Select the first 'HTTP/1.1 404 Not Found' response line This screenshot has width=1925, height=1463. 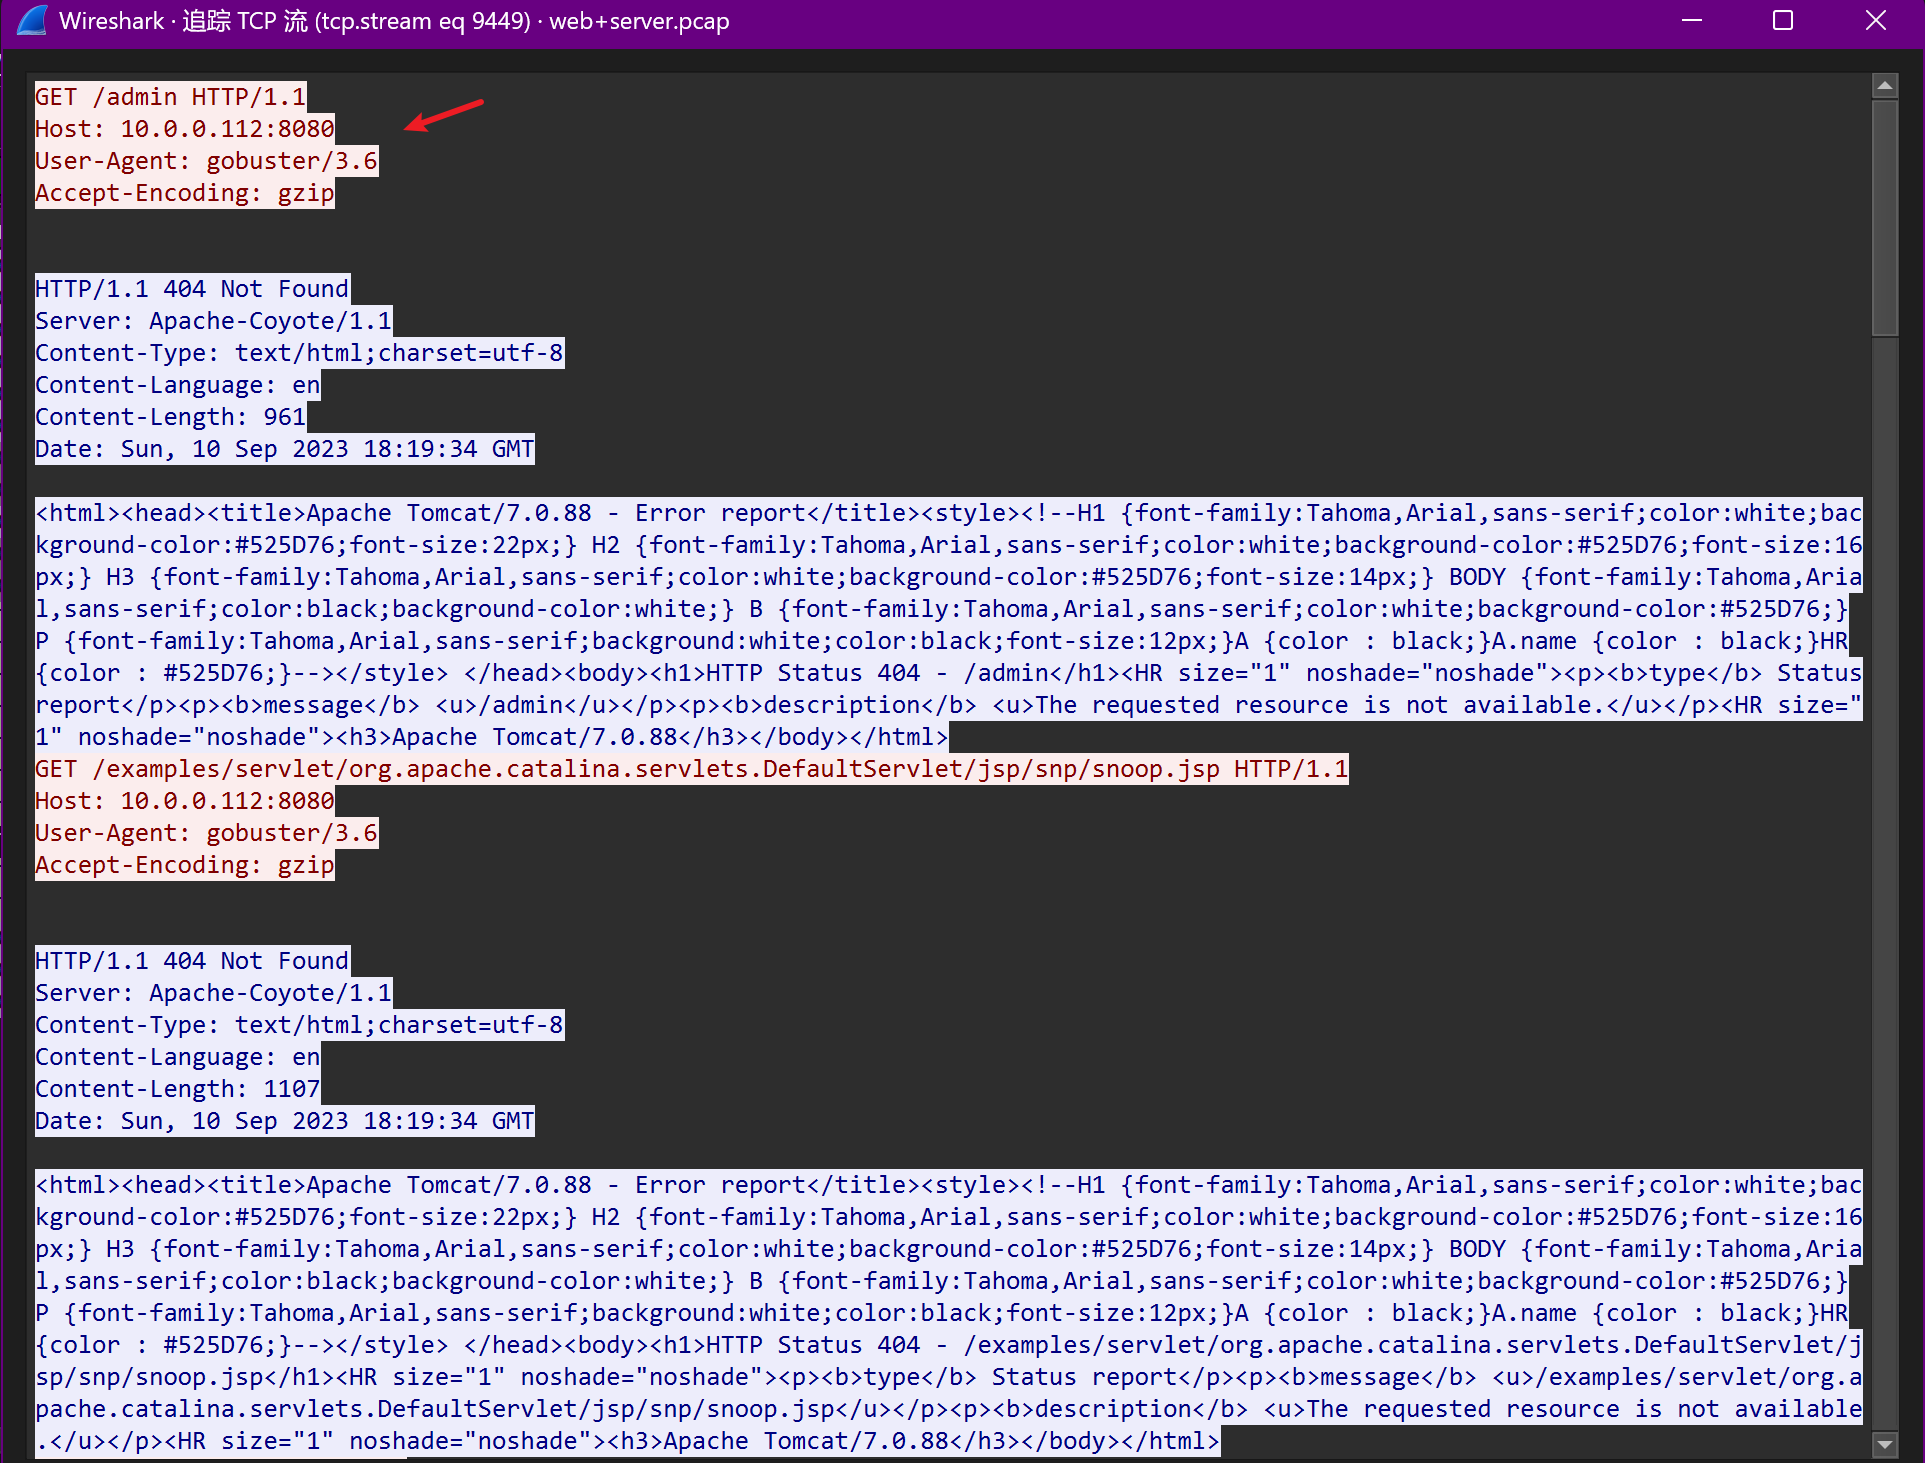tap(192, 289)
